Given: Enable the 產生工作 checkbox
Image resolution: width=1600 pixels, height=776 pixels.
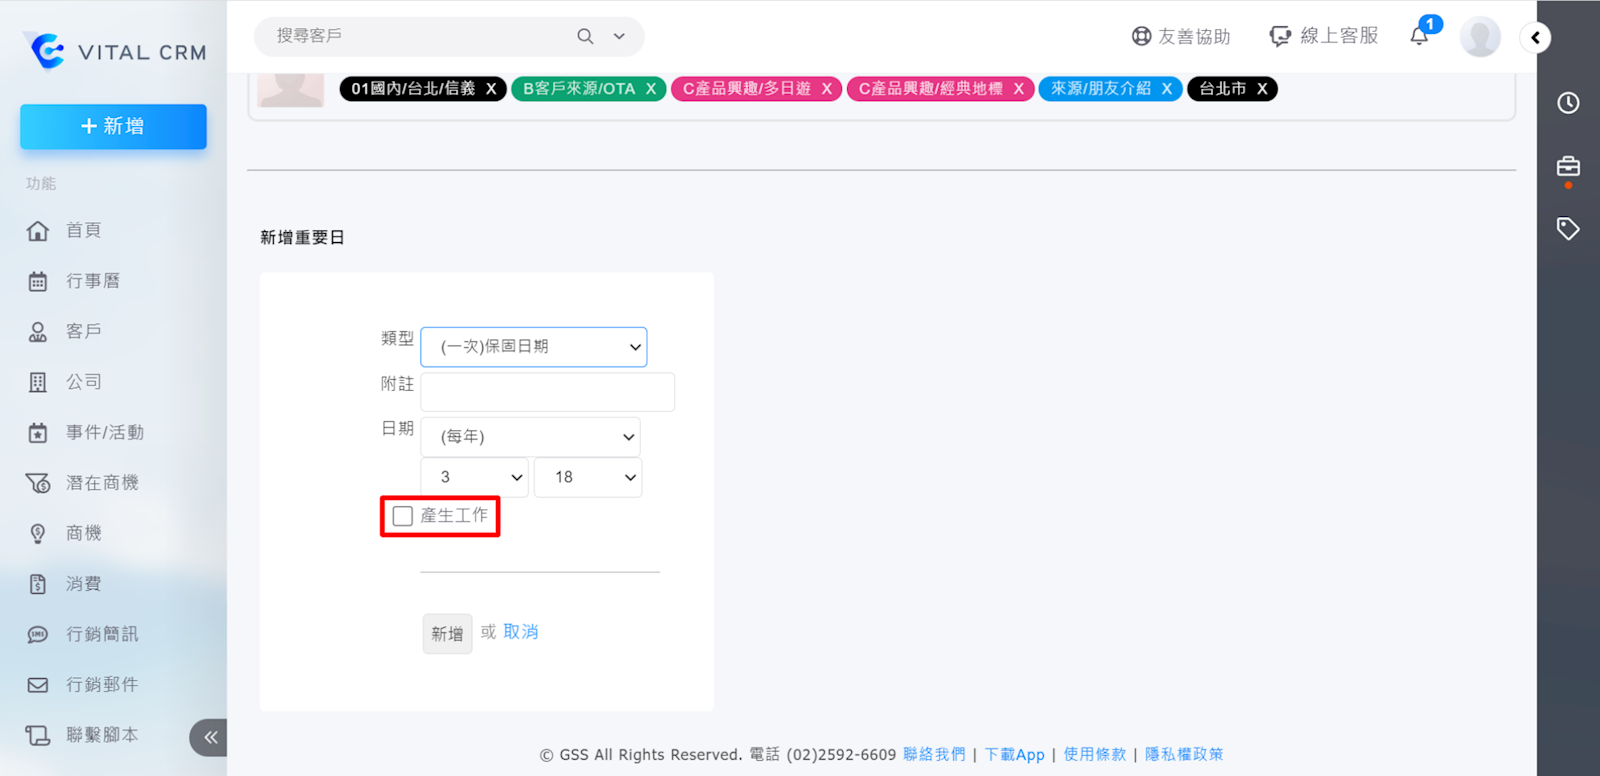Looking at the screenshot, I should click(403, 516).
